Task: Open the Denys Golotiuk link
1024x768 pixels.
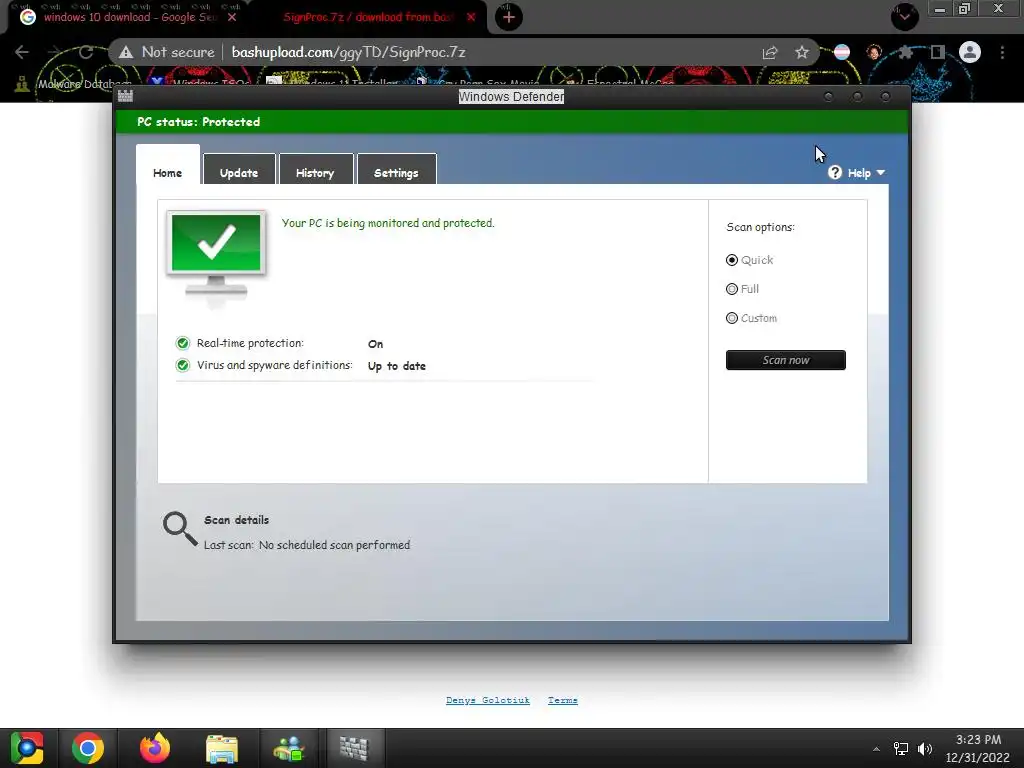Action: tap(488, 700)
